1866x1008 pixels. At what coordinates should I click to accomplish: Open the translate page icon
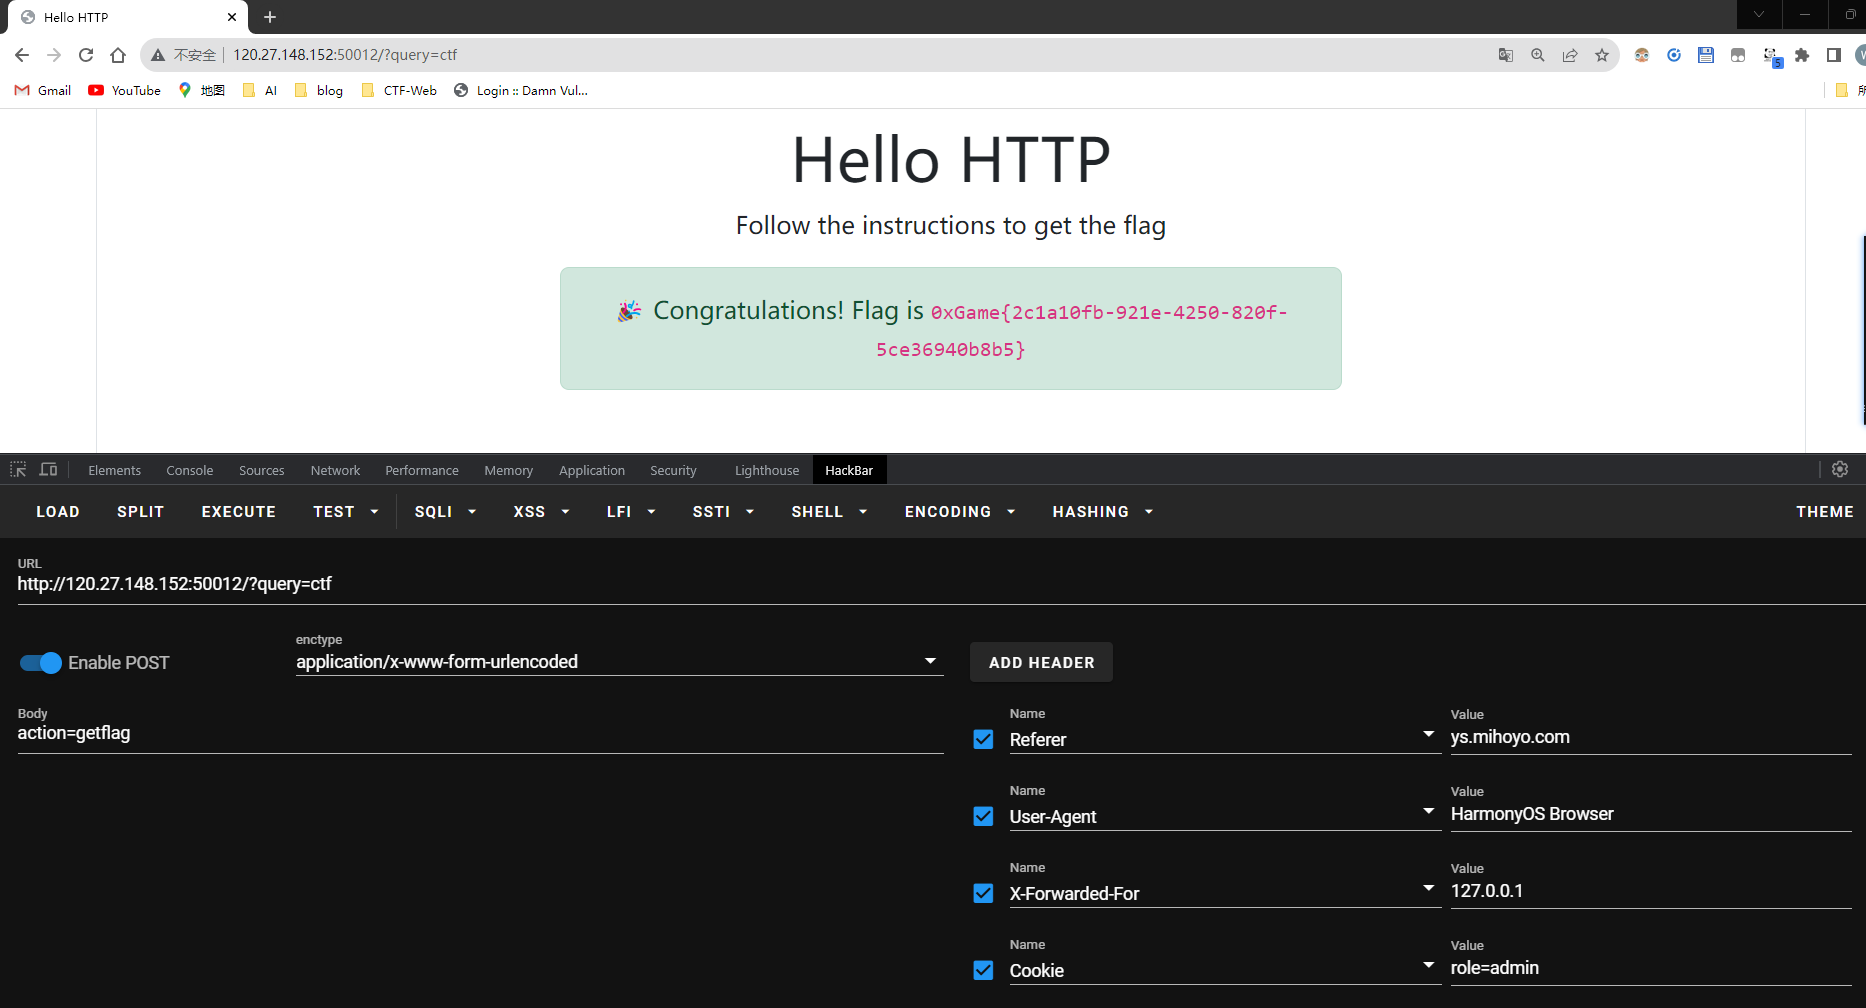pyautogui.click(x=1506, y=55)
